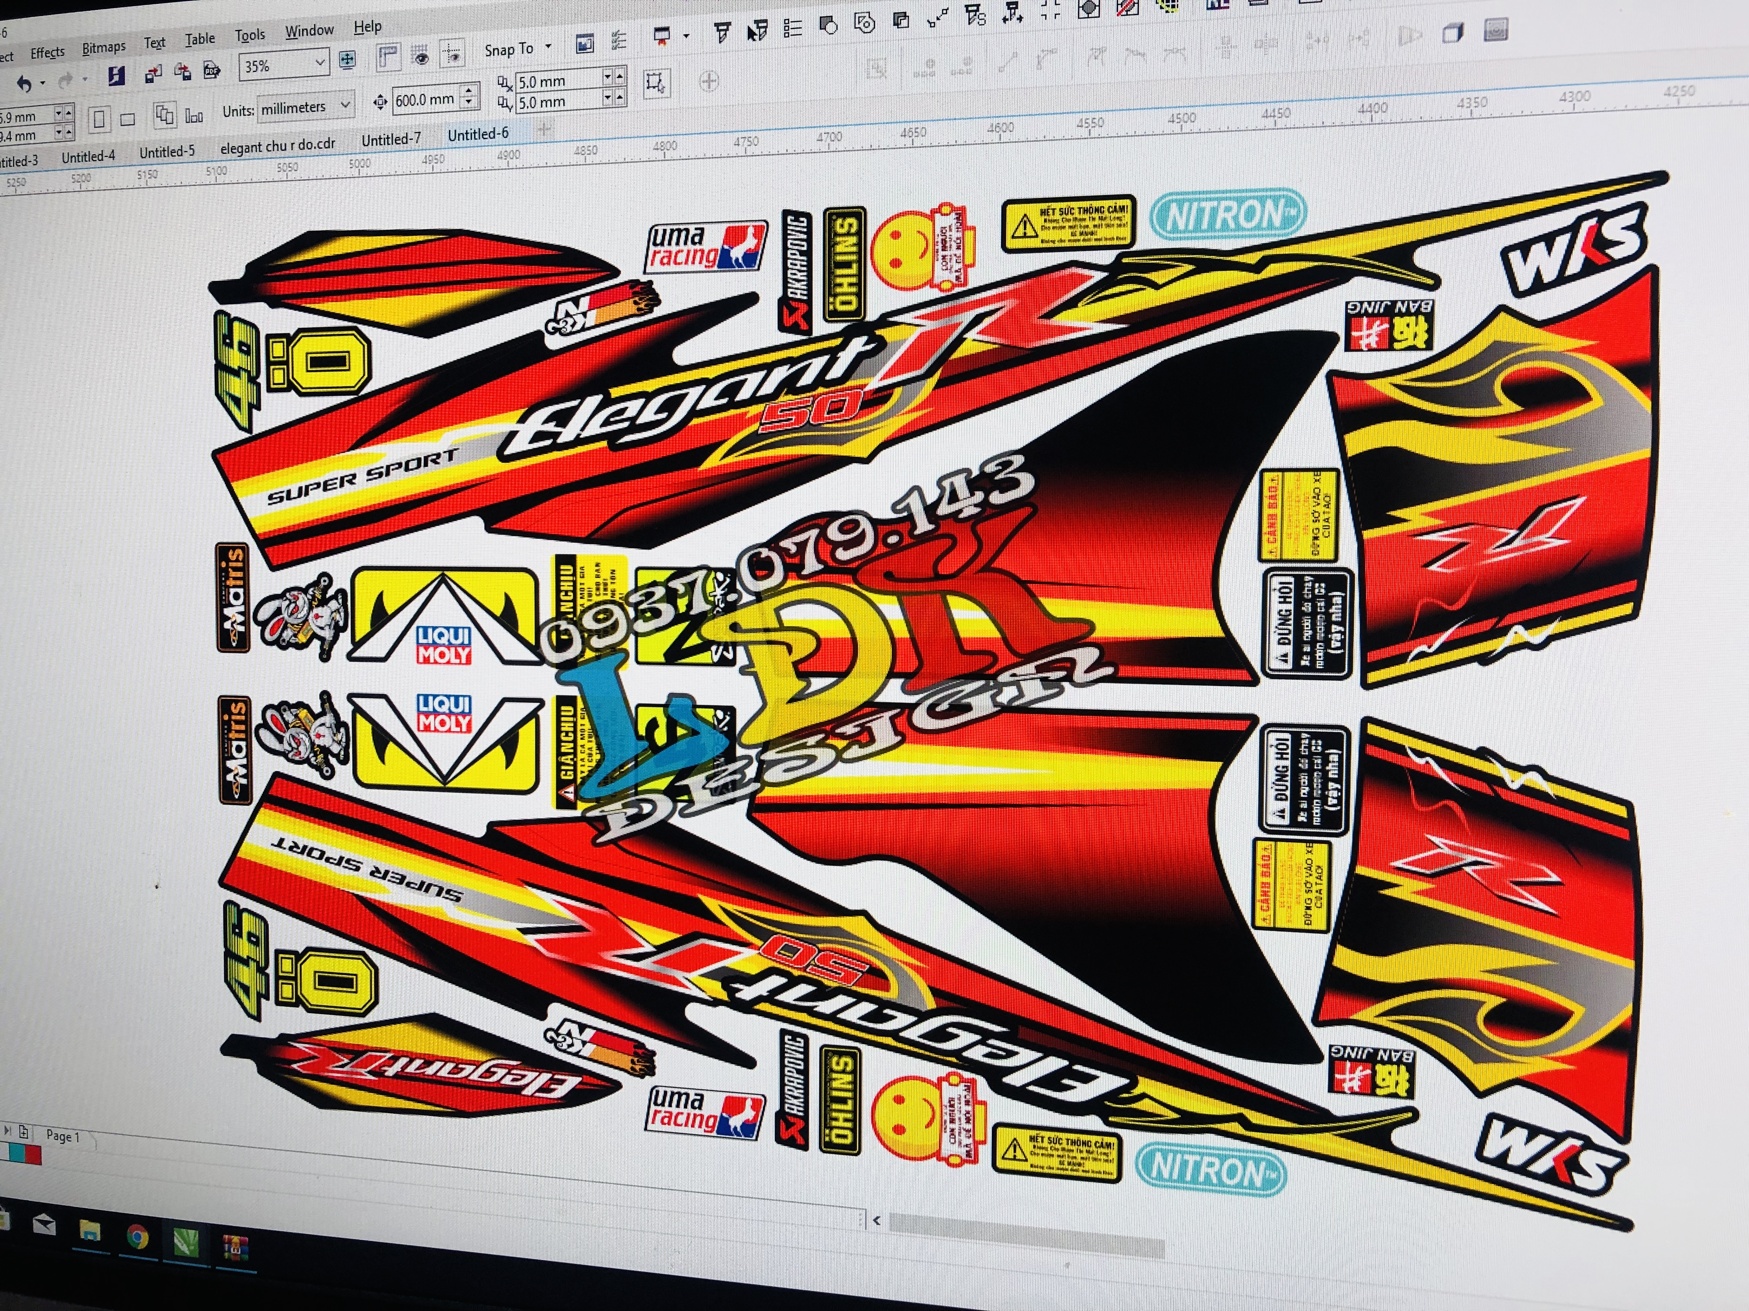Click the nudge distance 600.0 mm field
Image resolution: width=1749 pixels, height=1311 pixels.
click(426, 99)
